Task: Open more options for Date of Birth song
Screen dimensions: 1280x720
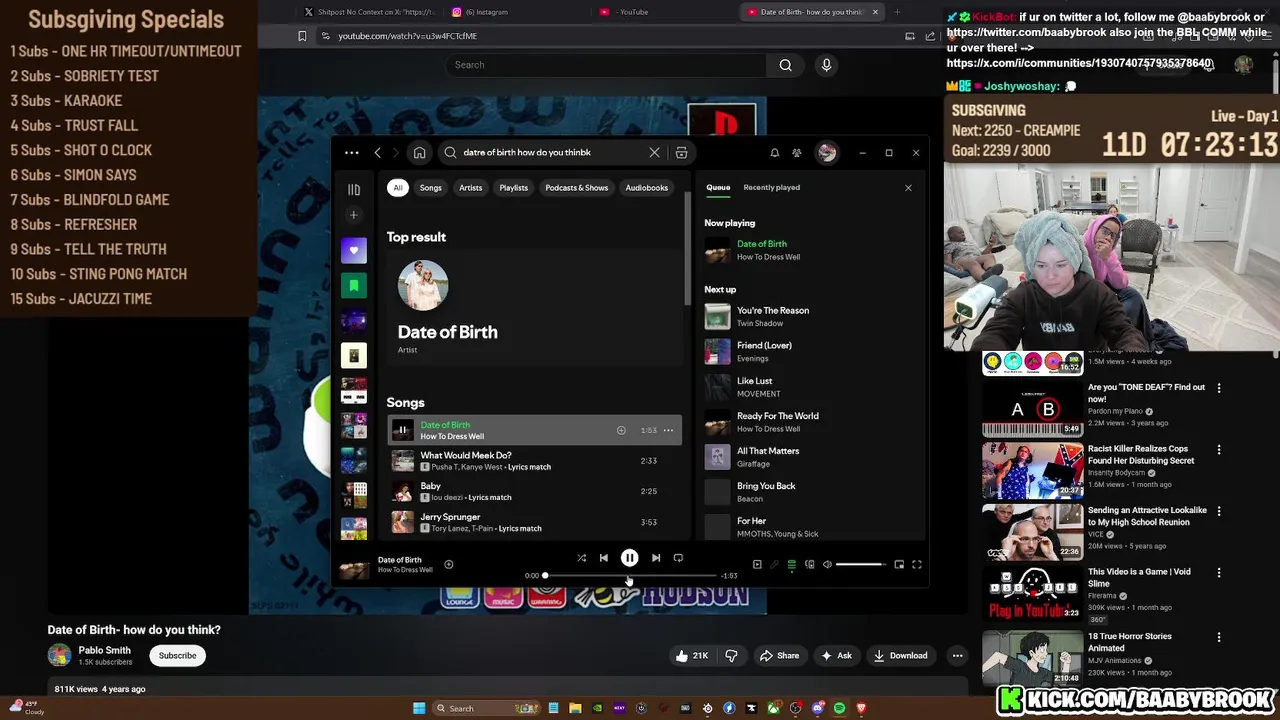Action: coord(668,431)
